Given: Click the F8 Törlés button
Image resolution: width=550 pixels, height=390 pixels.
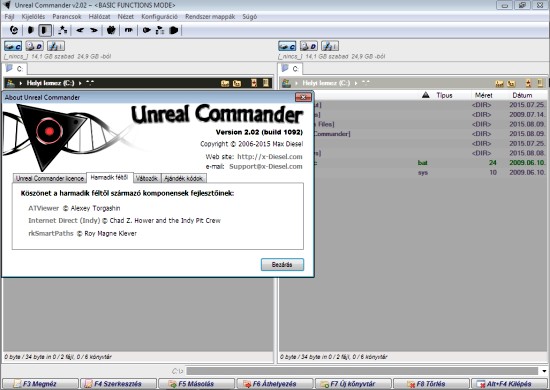Looking at the screenshot, I should click(431, 384).
